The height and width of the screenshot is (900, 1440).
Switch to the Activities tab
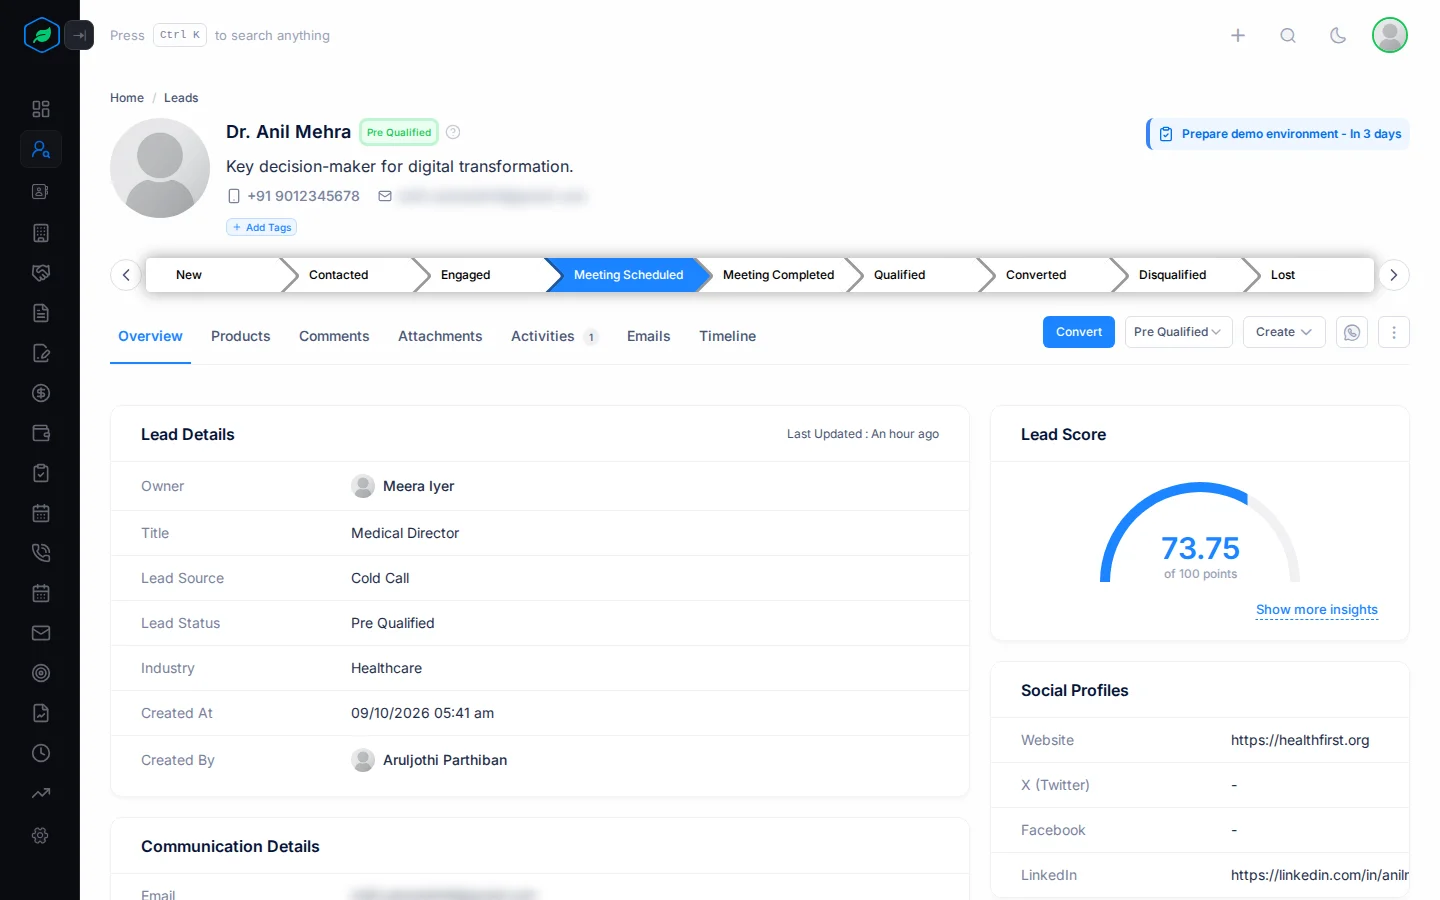(x=554, y=336)
